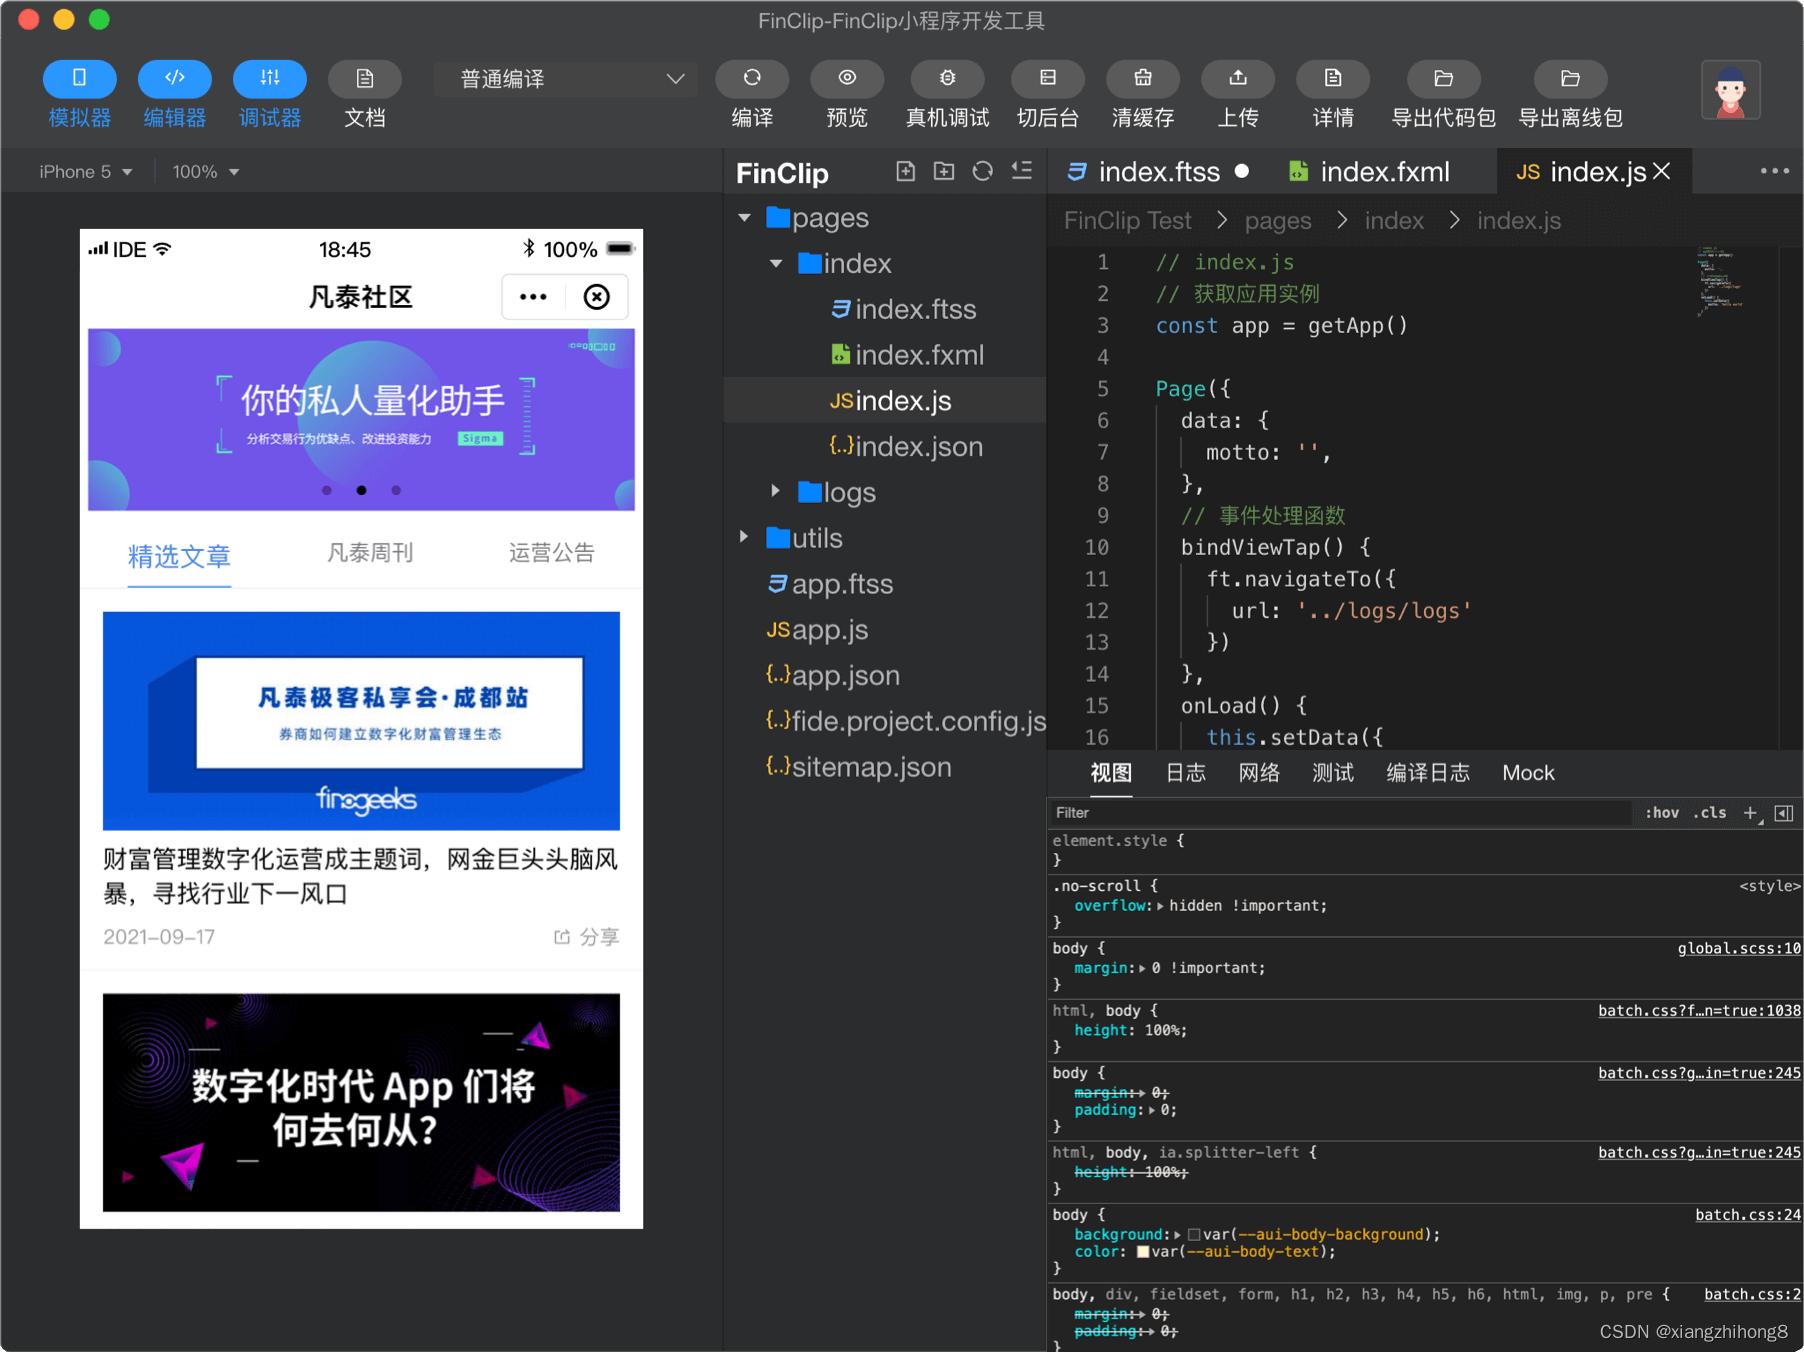This screenshot has width=1804, height=1352.
Task: Open the global.scss:10 source link
Action: pos(1739,948)
